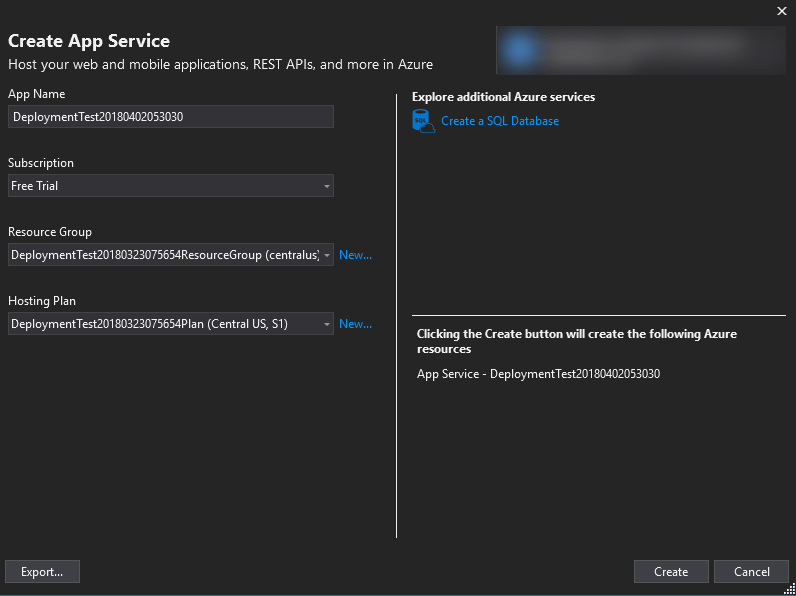Viewport: 796px width, 596px height.
Task: Open the Create a SQL Database link
Action: tap(500, 121)
